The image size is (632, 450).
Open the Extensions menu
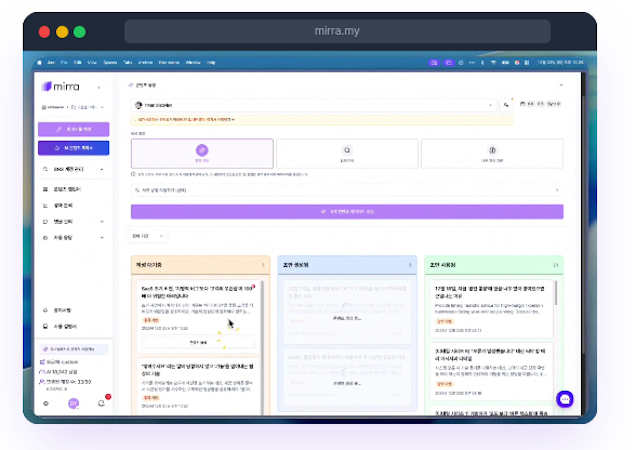coord(169,62)
